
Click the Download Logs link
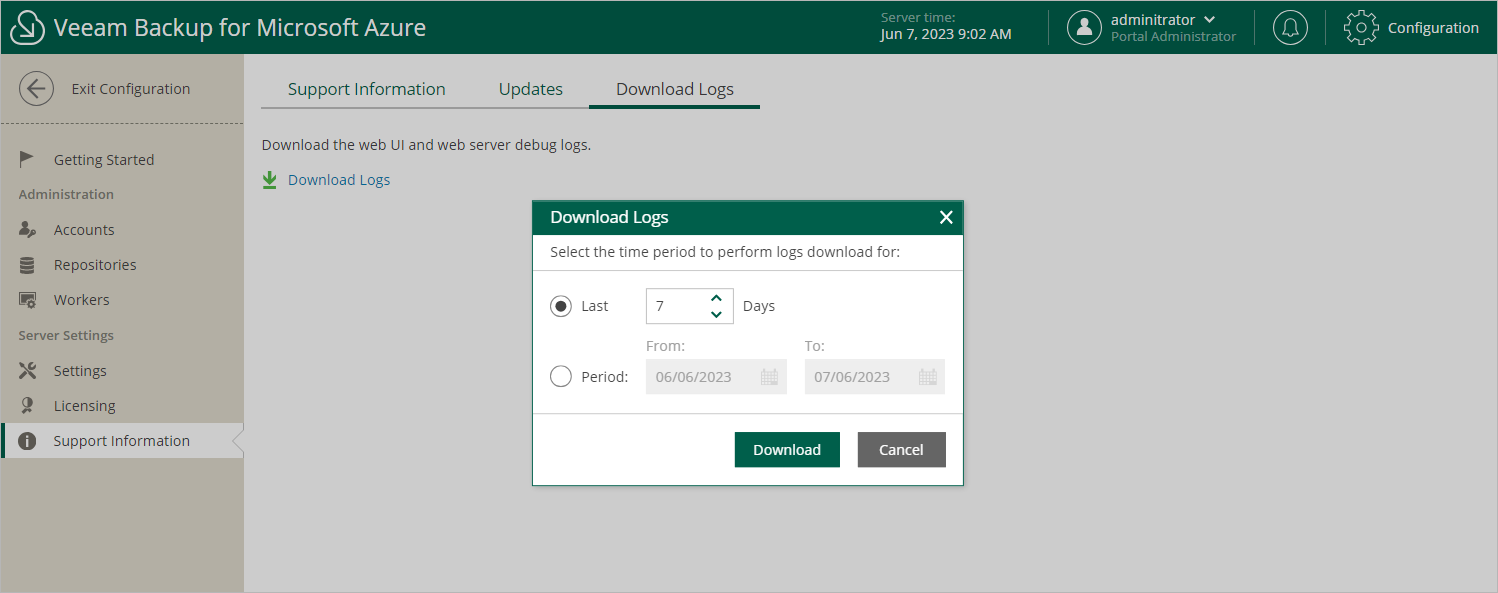pyautogui.click(x=339, y=180)
